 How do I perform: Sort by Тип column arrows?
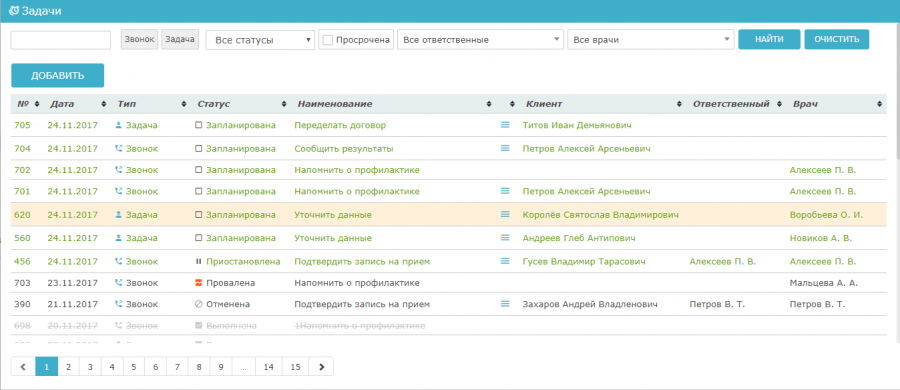(184, 104)
